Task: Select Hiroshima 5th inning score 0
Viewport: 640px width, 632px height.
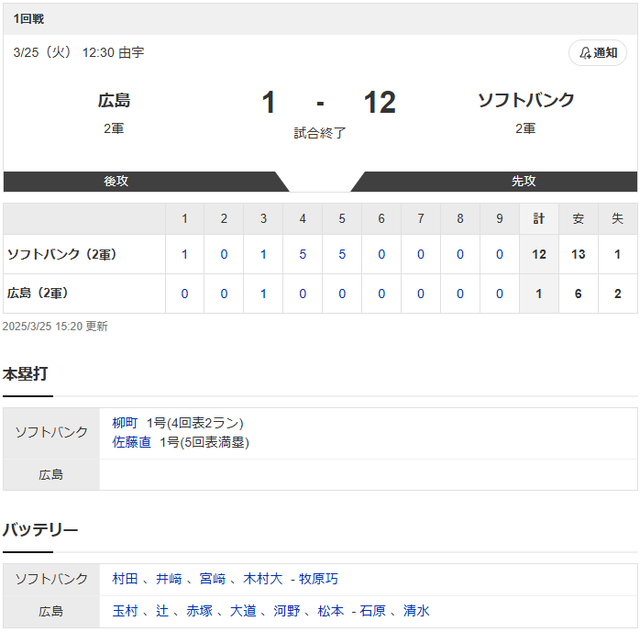Action: (x=342, y=294)
